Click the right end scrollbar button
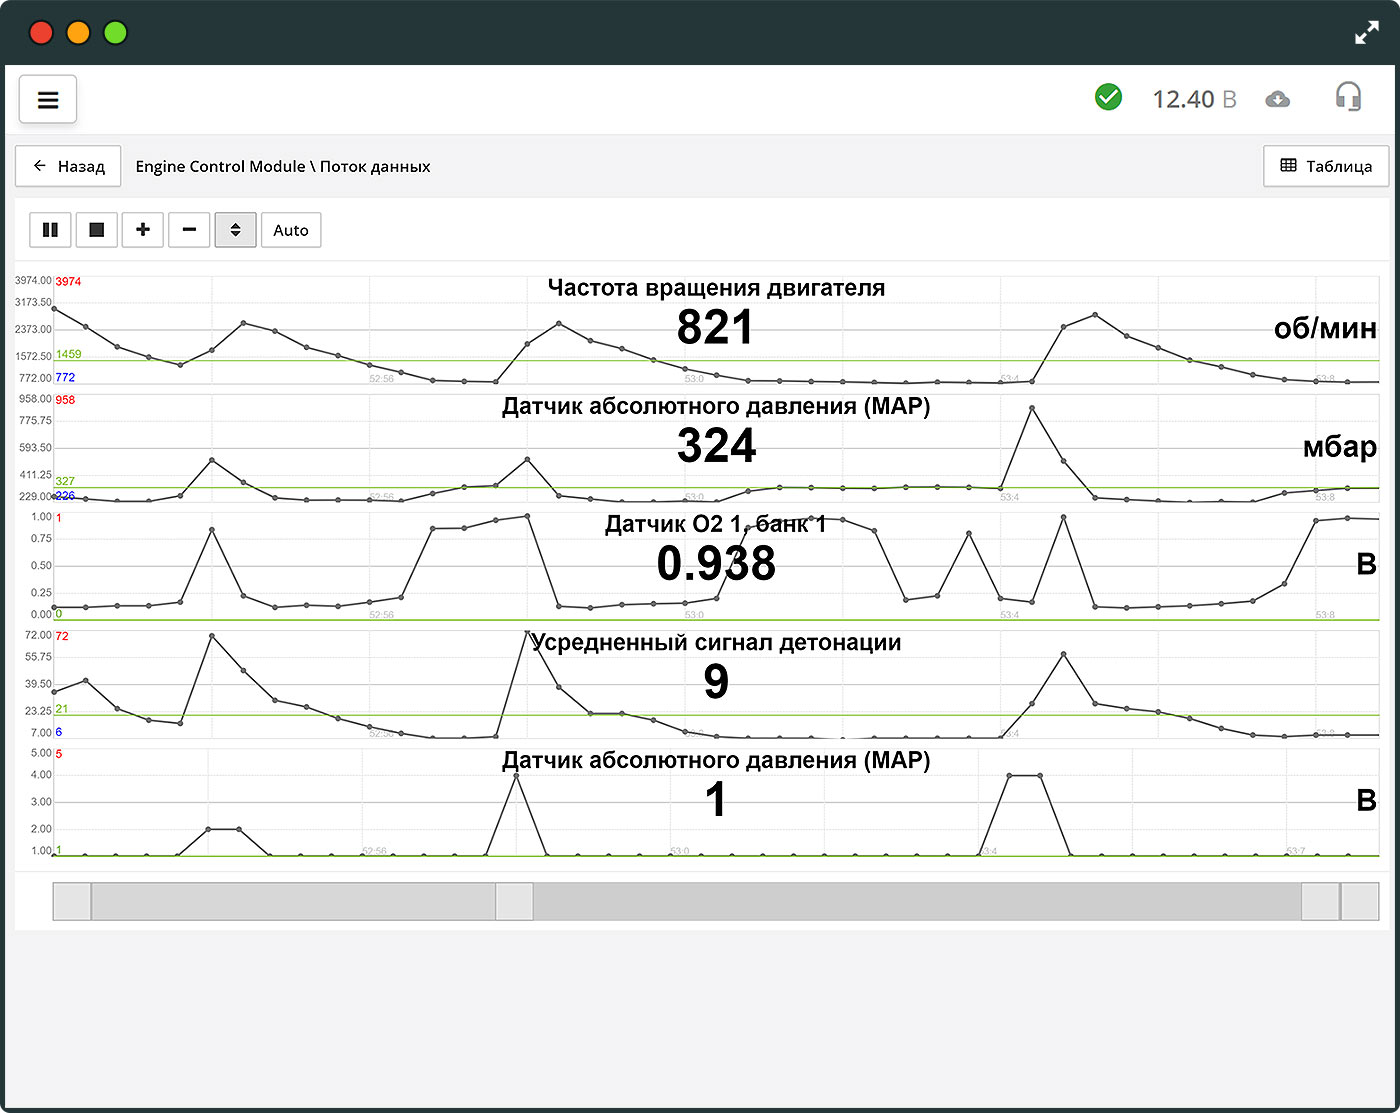 [x=1360, y=901]
